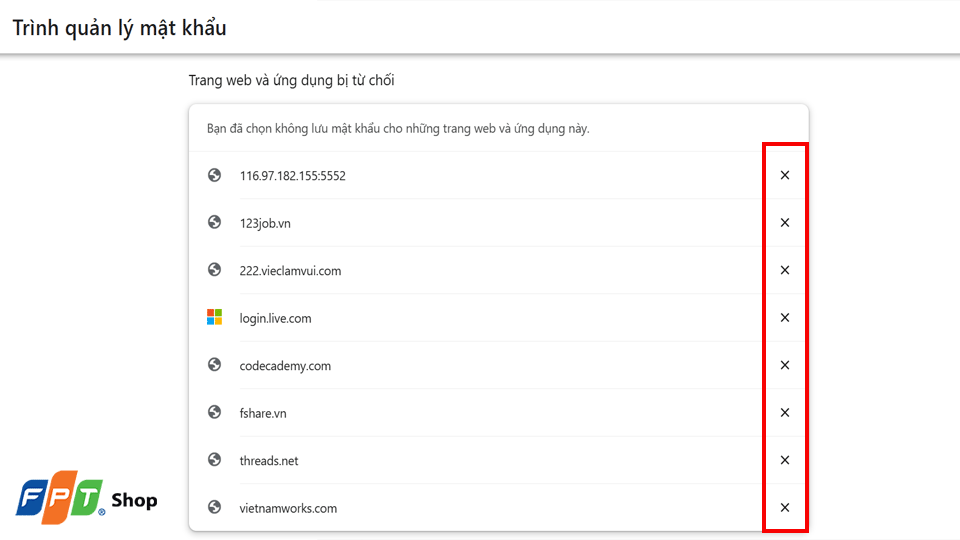Select the 116.97.182.155:5552 address text
Viewport: 960px width, 540px height.
[293, 176]
